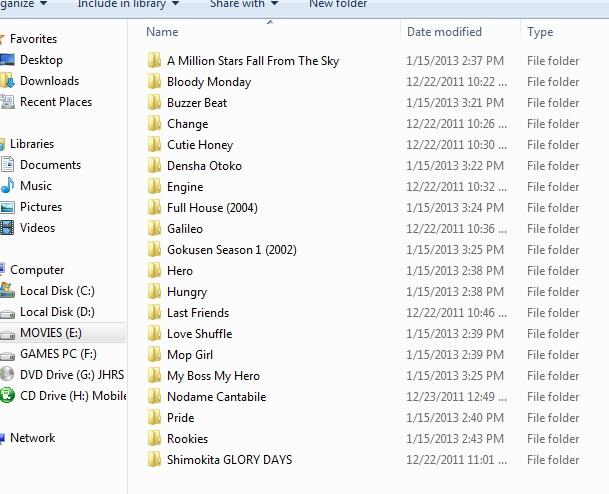Select Network in navigation pane

[x=33, y=438]
